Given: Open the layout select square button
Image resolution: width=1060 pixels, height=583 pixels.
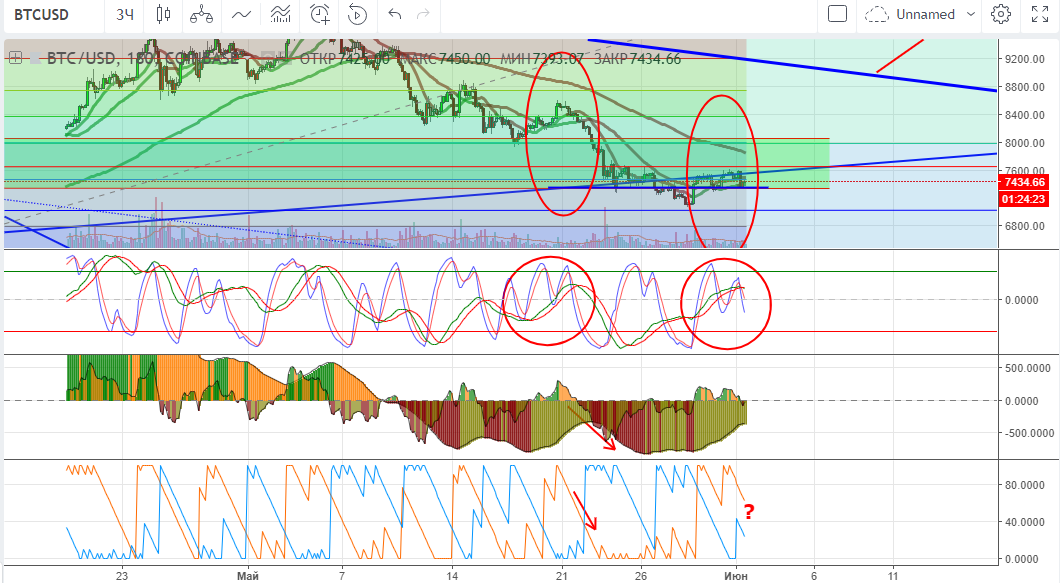Looking at the screenshot, I should 838,14.
